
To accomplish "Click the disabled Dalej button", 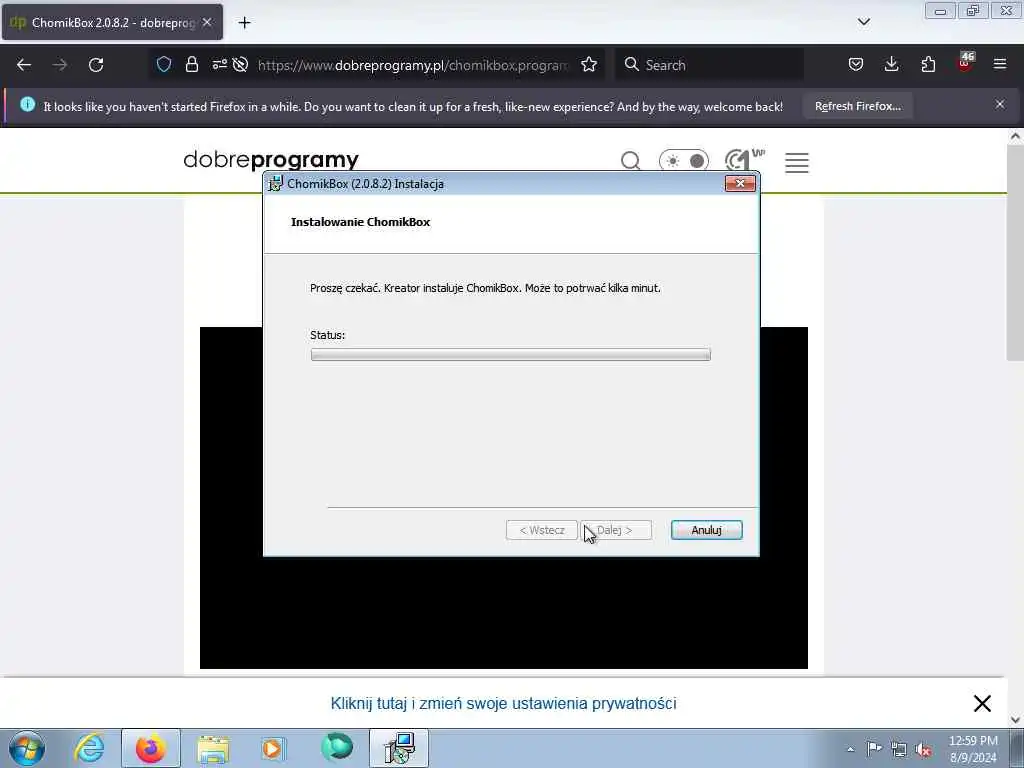I will [616, 530].
